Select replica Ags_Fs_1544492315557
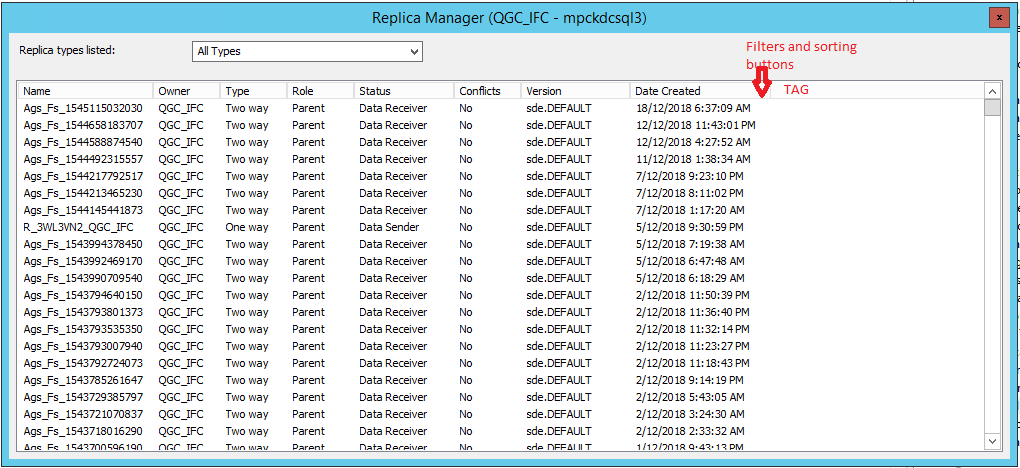This screenshot has height=468, width=1020. (x=83, y=159)
